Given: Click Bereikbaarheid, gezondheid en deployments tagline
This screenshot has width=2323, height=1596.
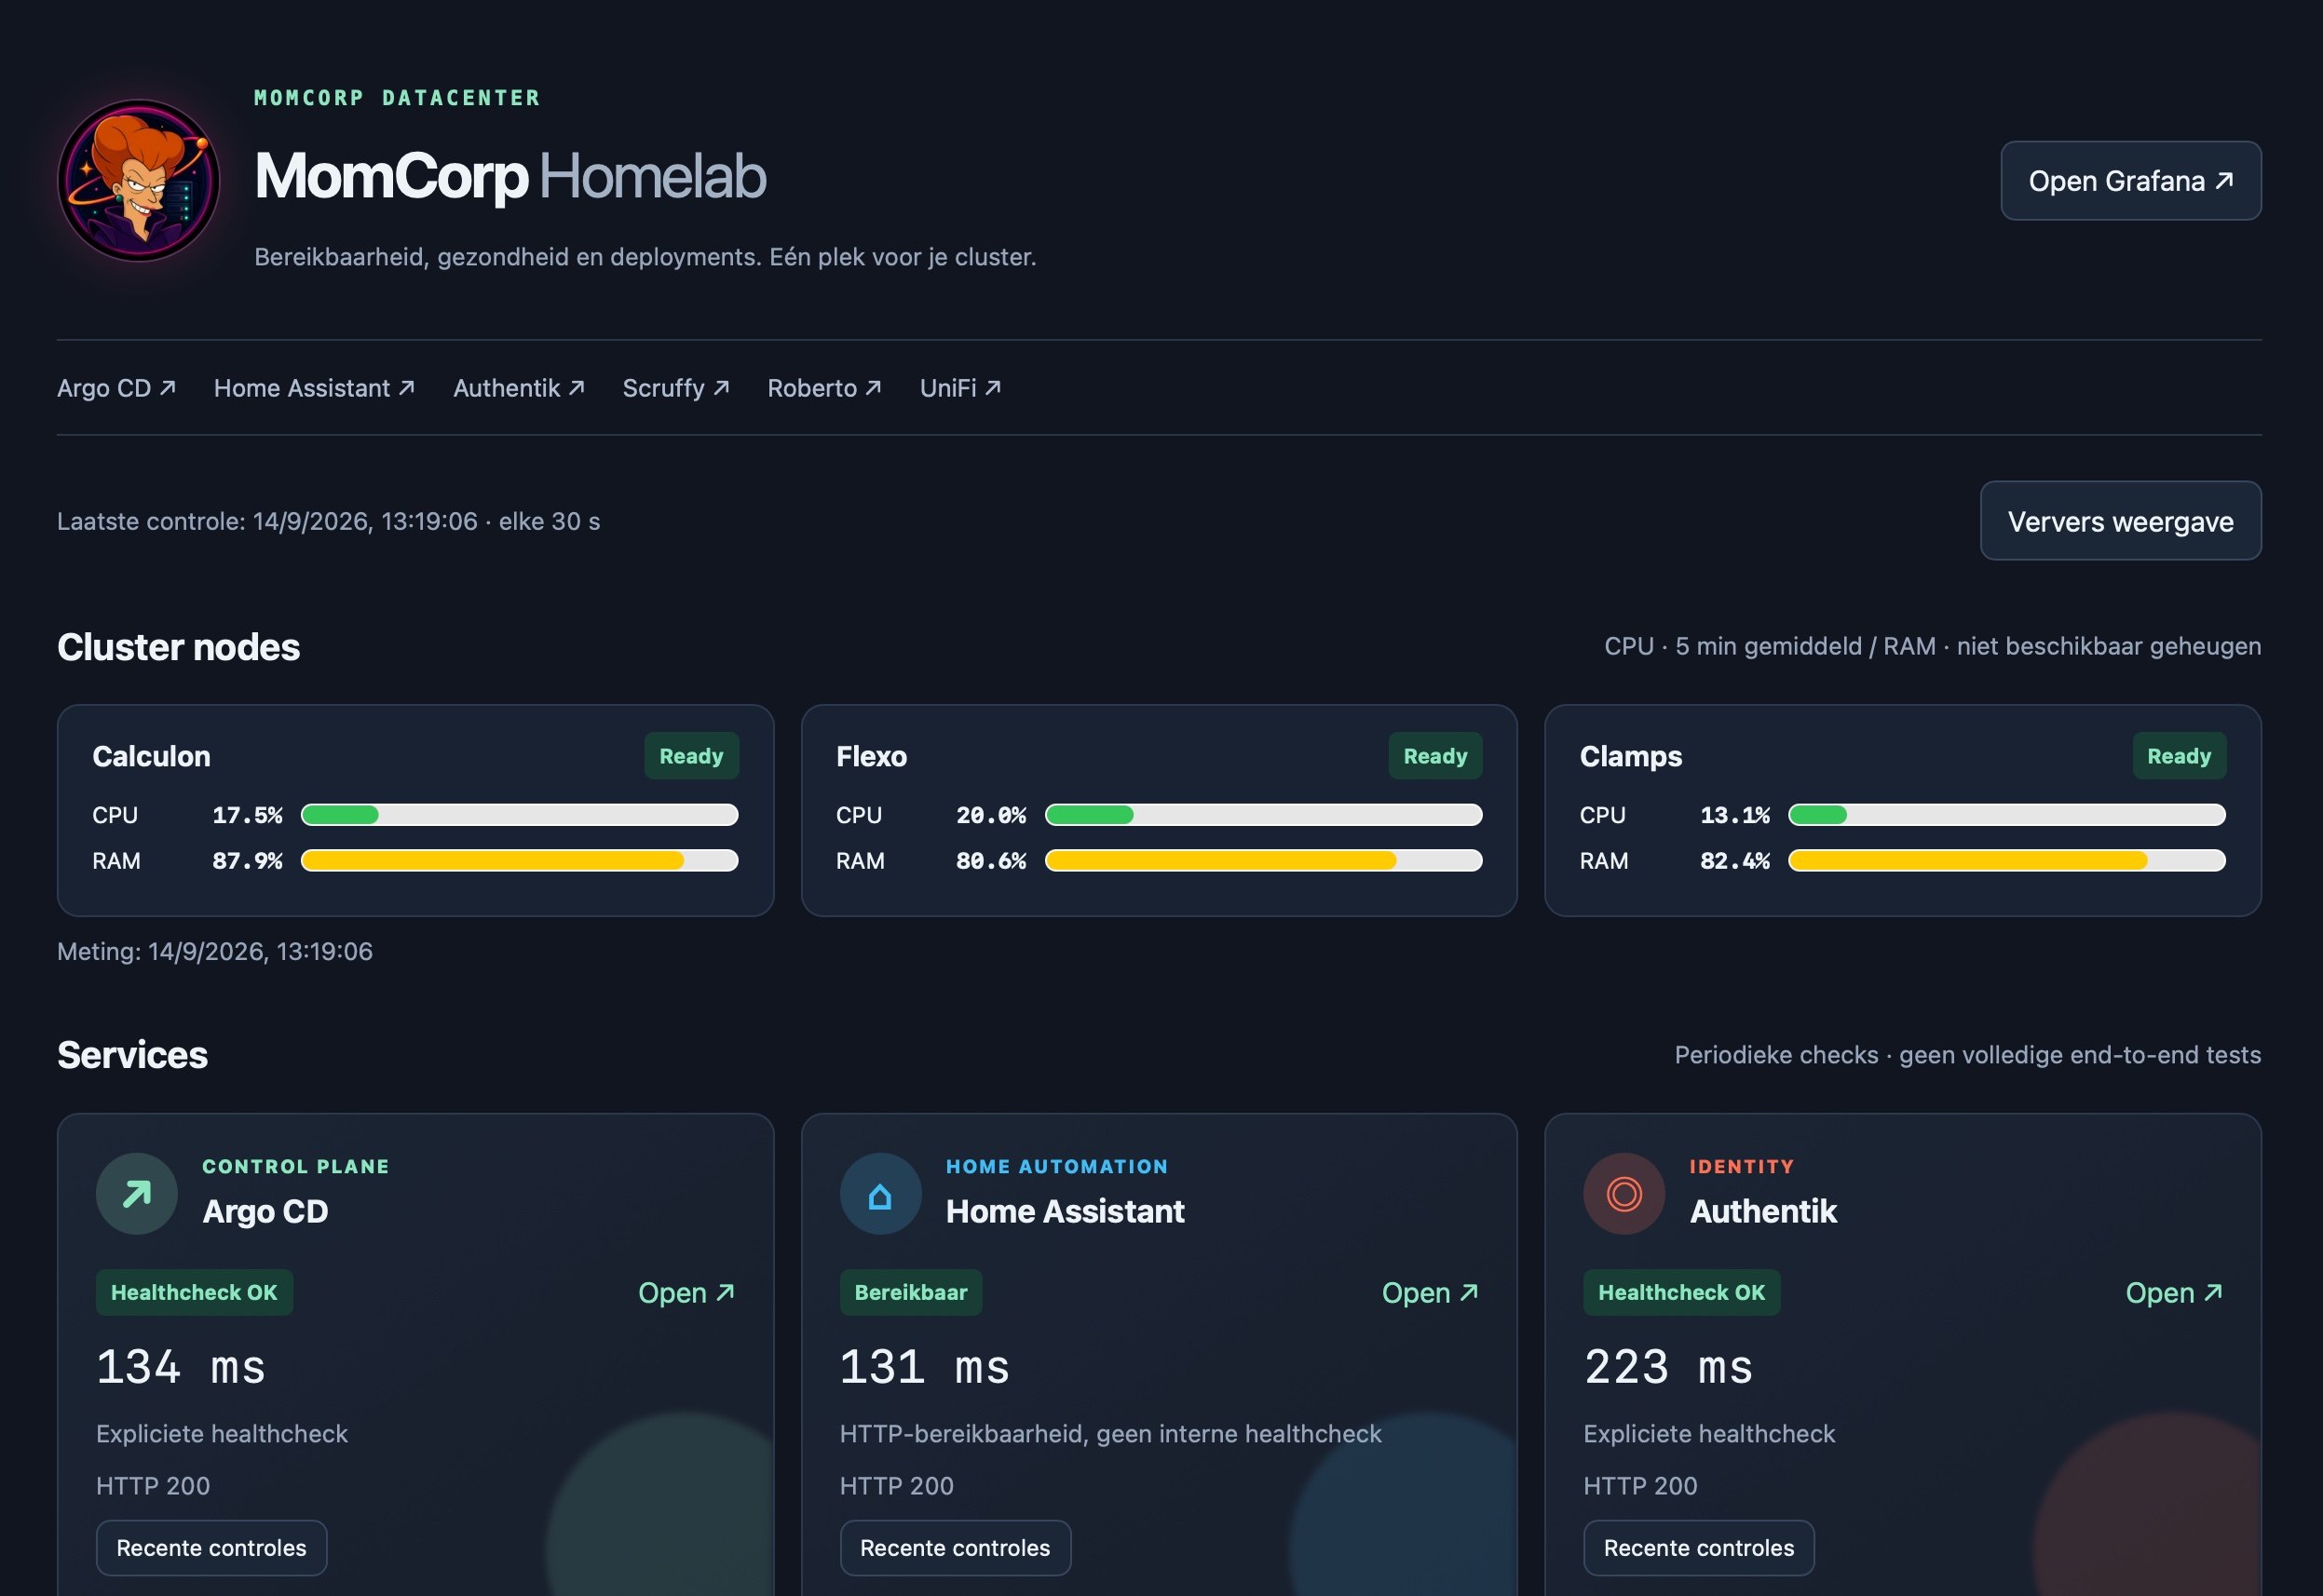Looking at the screenshot, I should [645, 257].
